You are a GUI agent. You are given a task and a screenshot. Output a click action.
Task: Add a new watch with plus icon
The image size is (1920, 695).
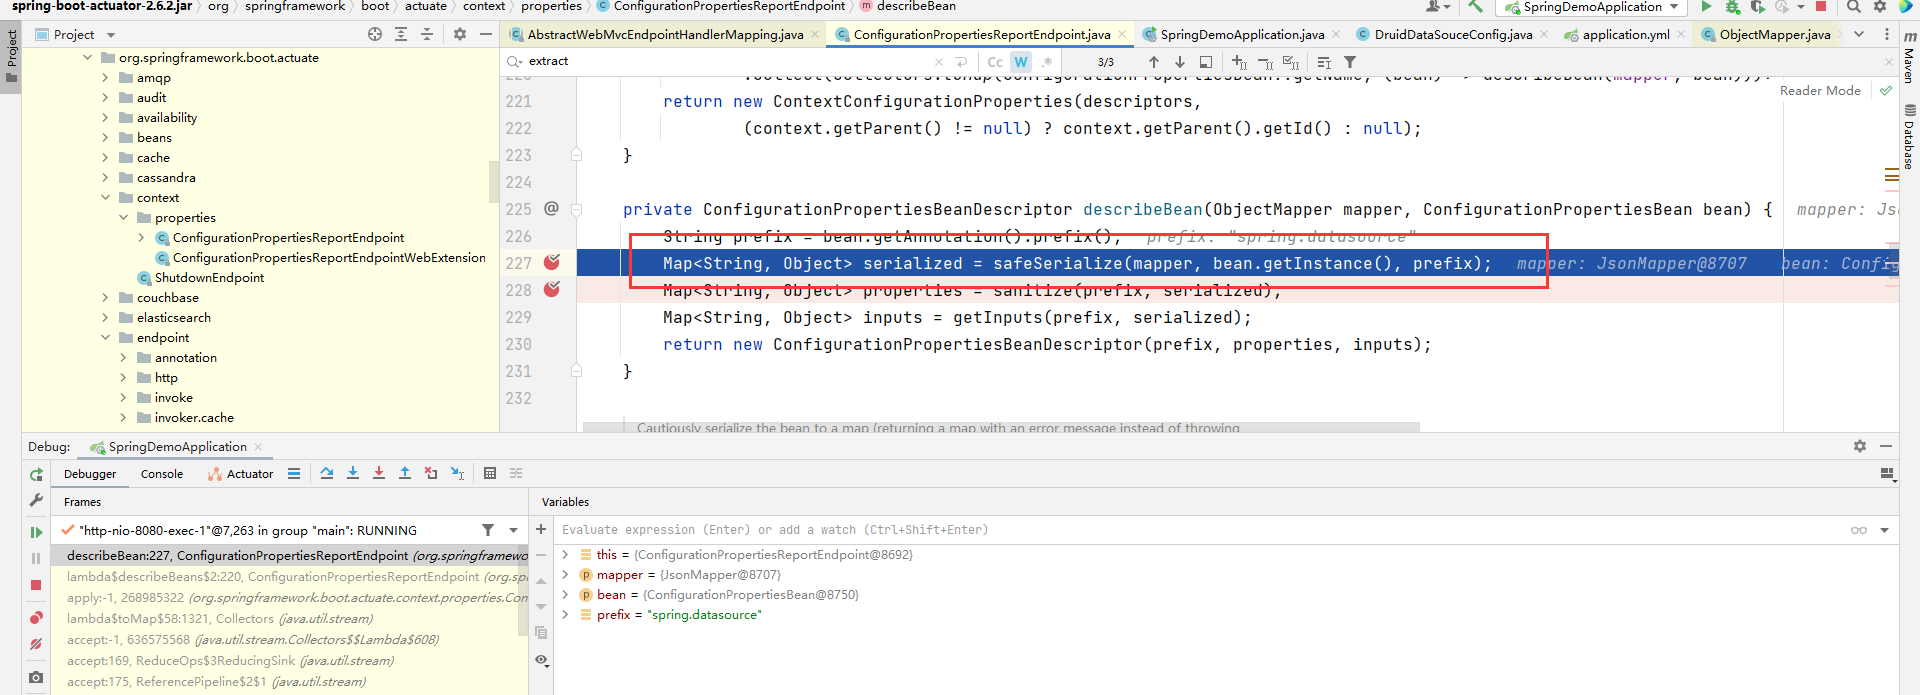(541, 529)
